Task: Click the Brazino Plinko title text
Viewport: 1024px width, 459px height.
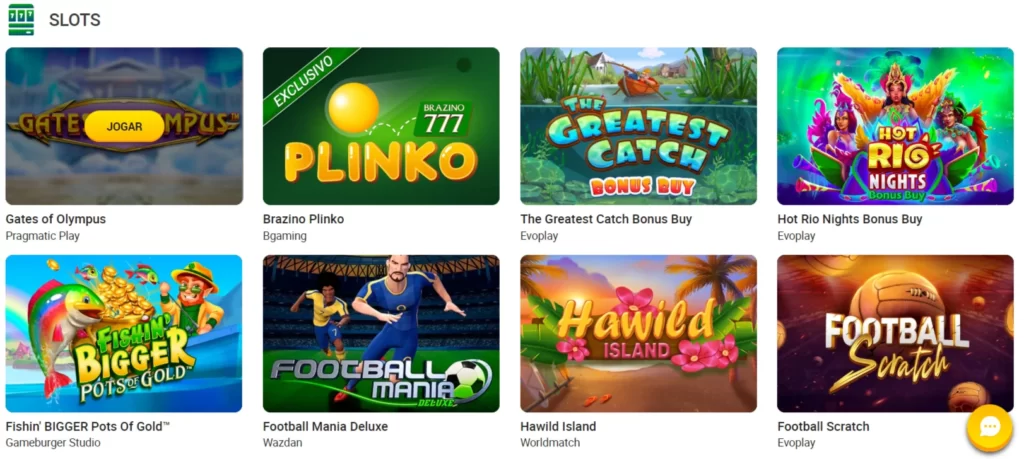Action: point(303,219)
